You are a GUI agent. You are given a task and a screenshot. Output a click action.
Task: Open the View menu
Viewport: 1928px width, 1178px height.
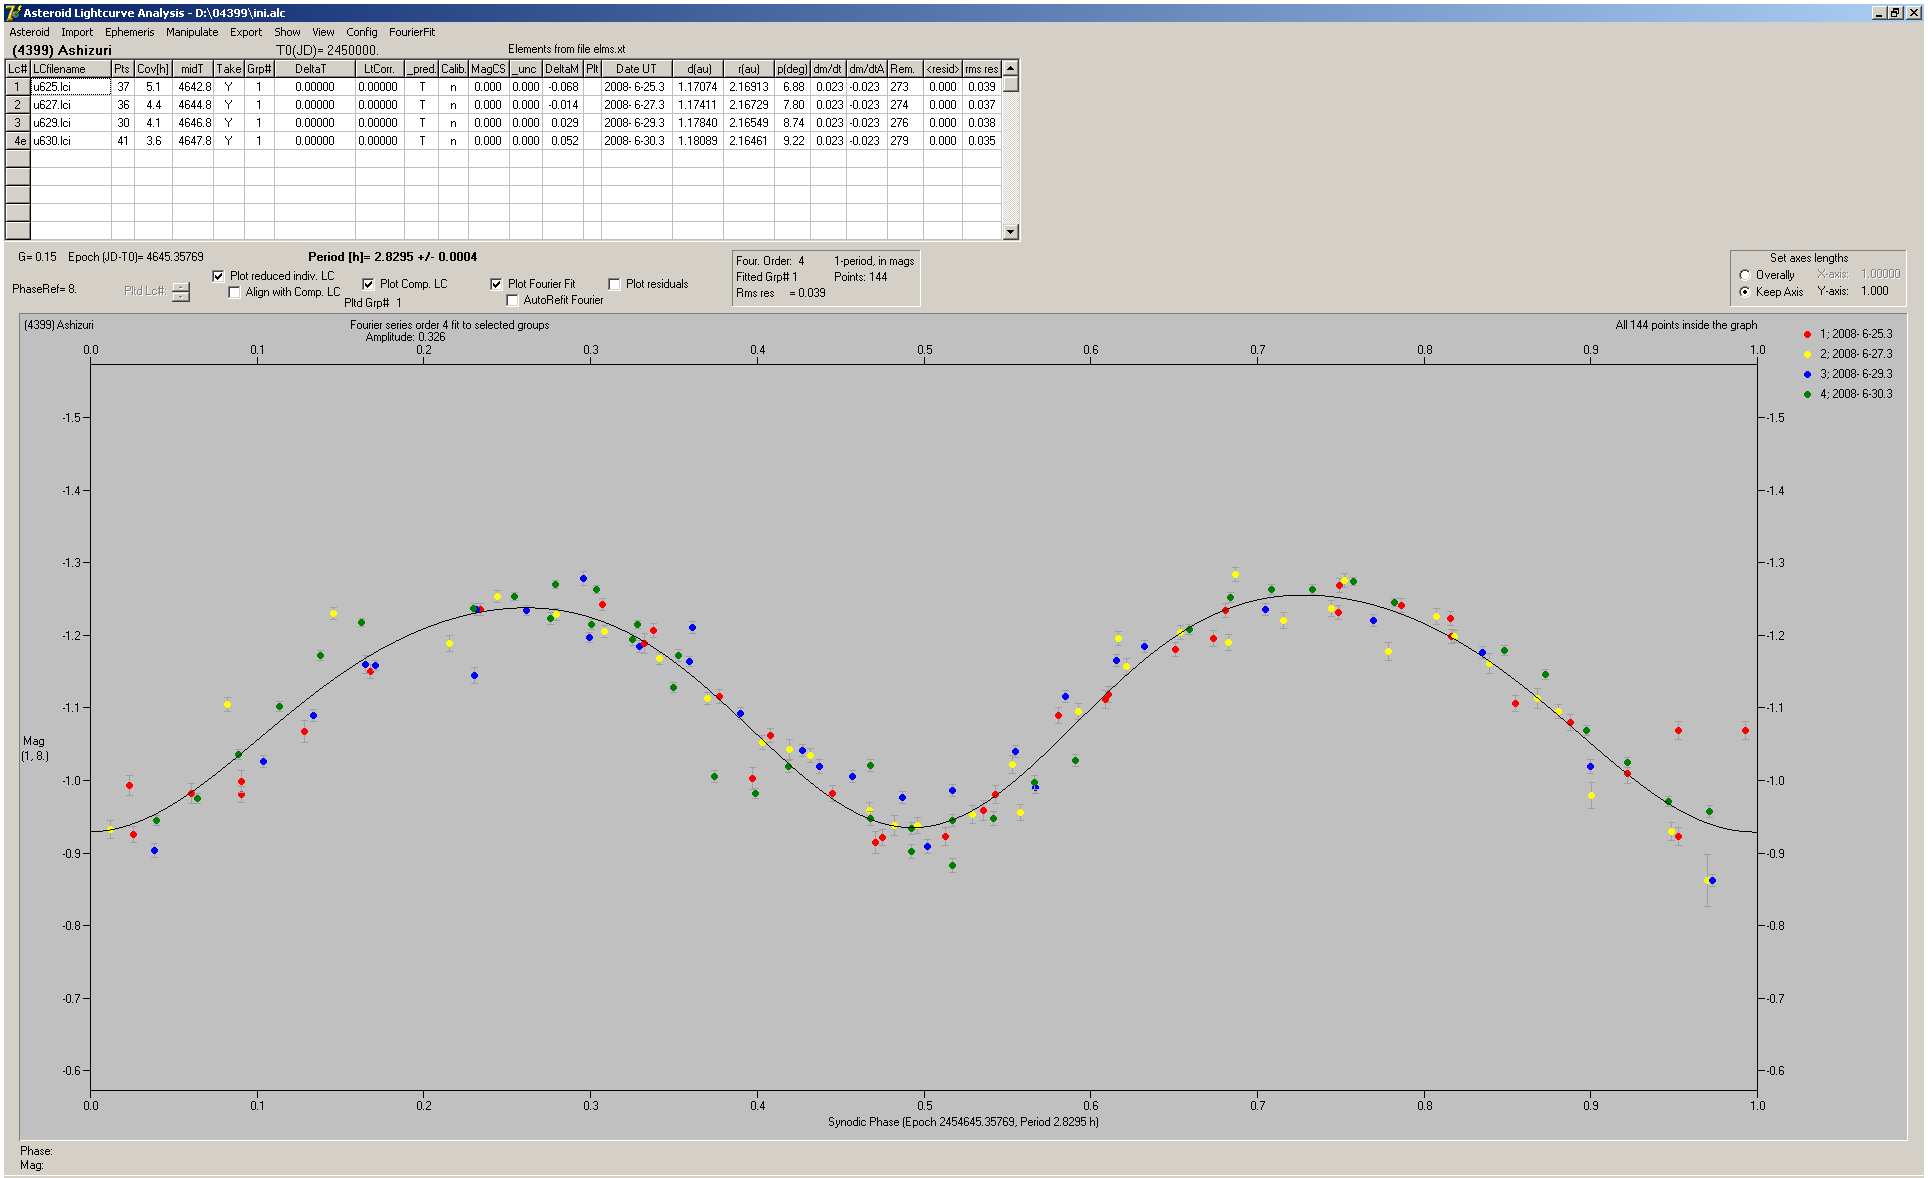[x=323, y=32]
